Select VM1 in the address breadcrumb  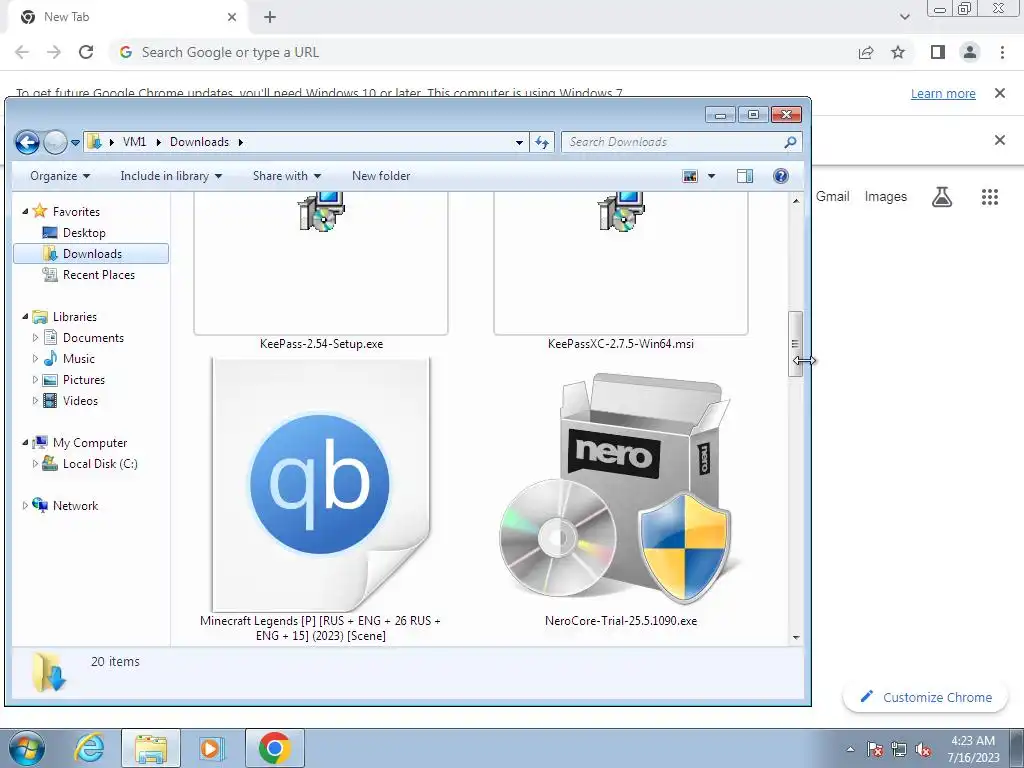click(x=135, y=142)
